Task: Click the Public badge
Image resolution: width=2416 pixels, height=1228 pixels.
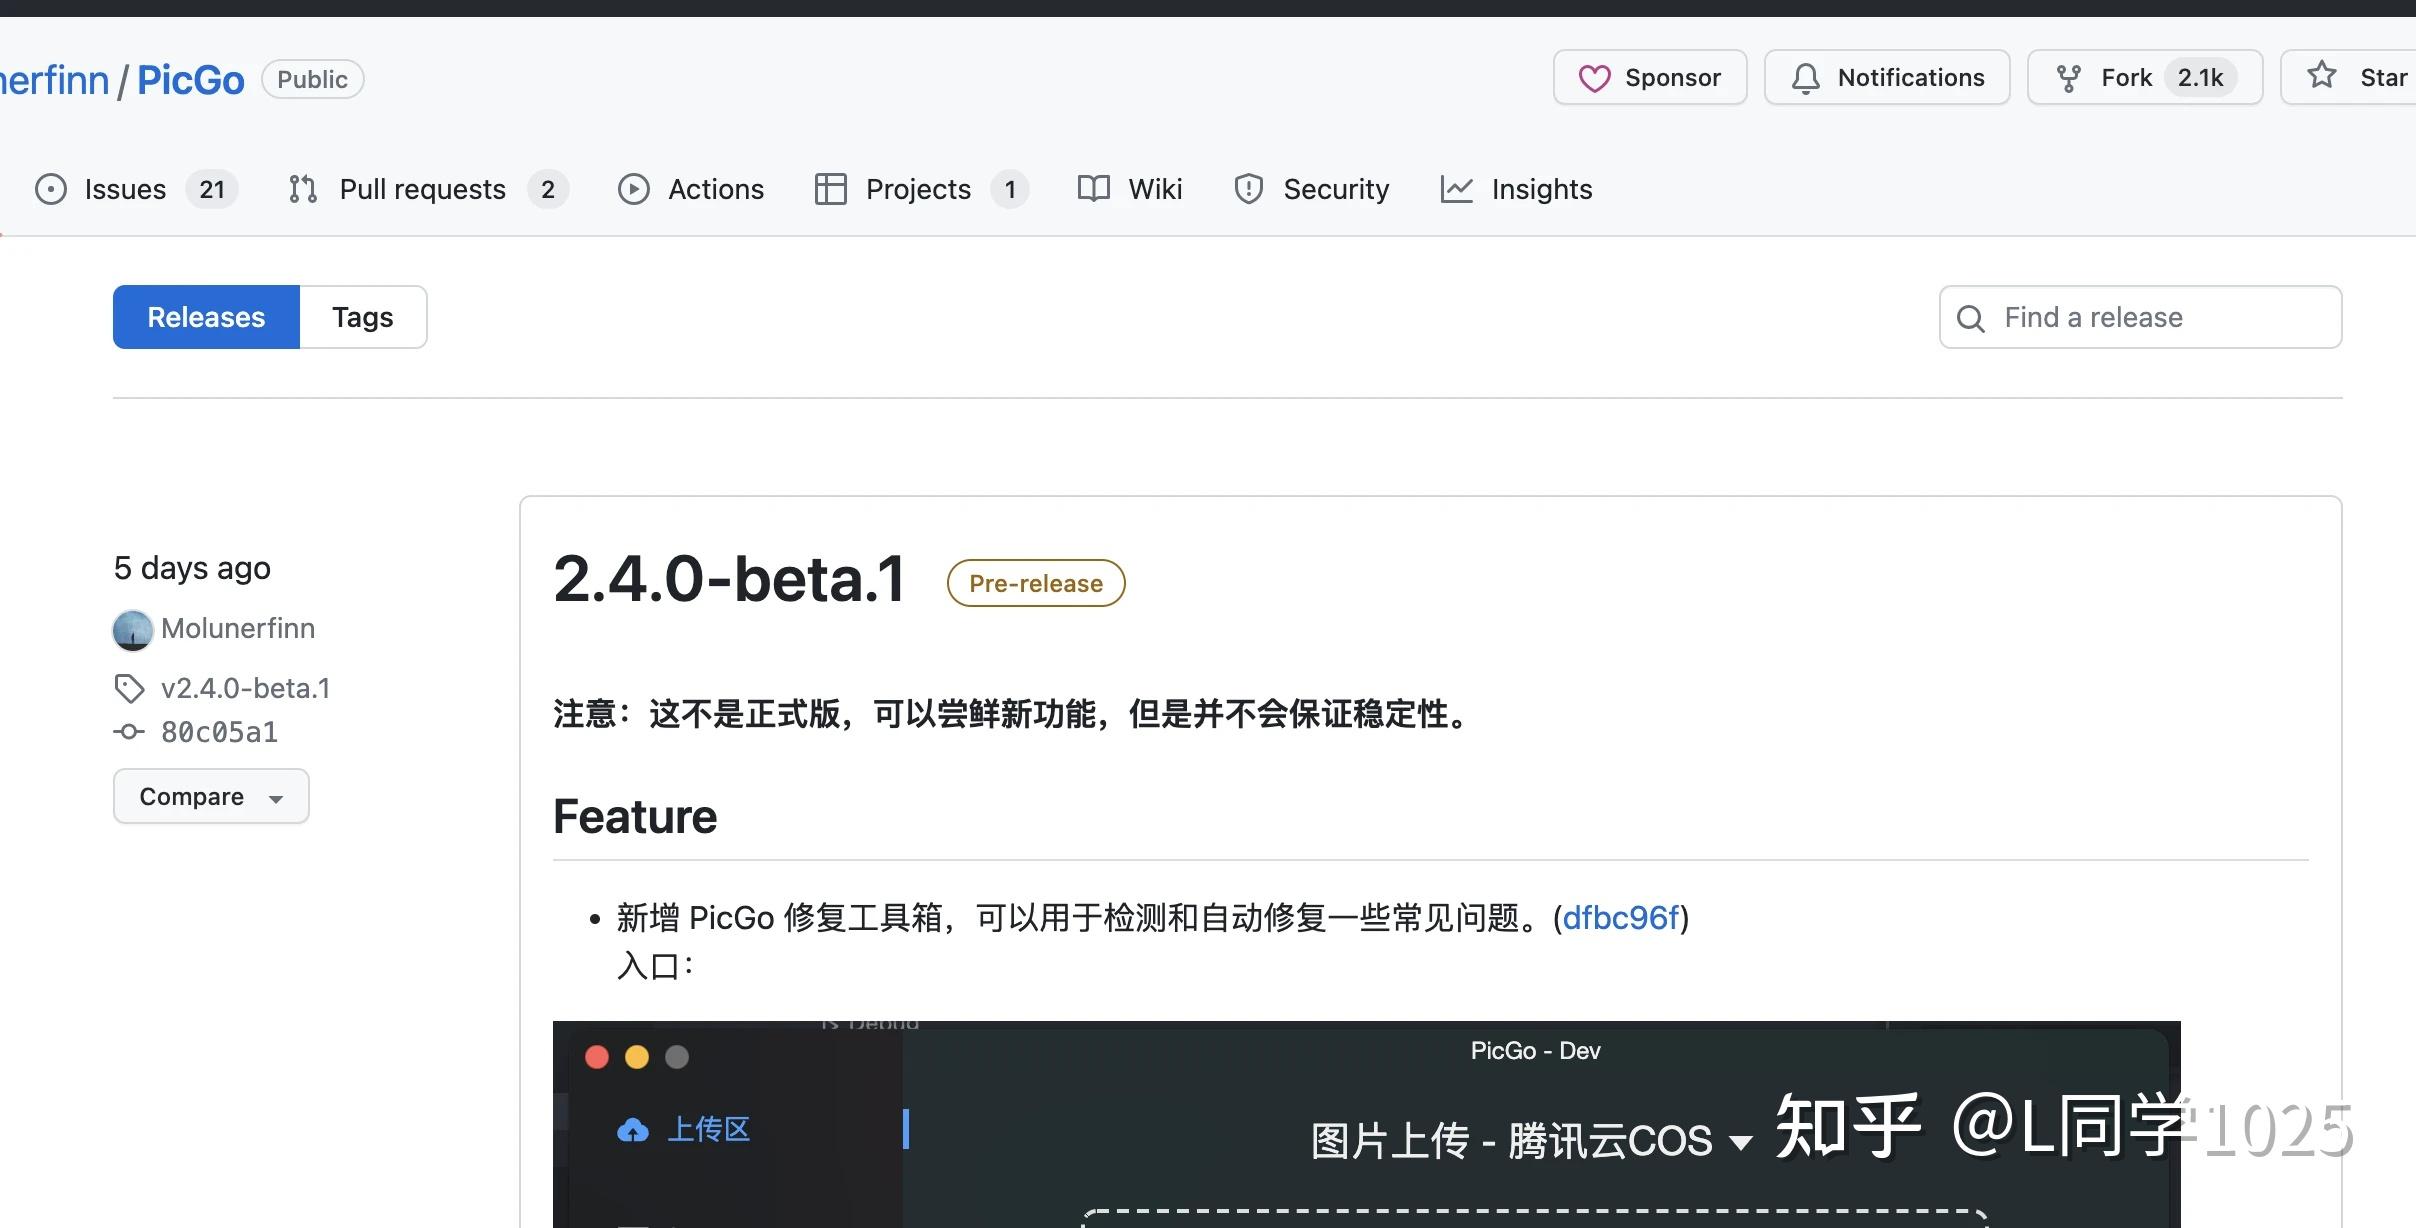Action: coord(312,79)
